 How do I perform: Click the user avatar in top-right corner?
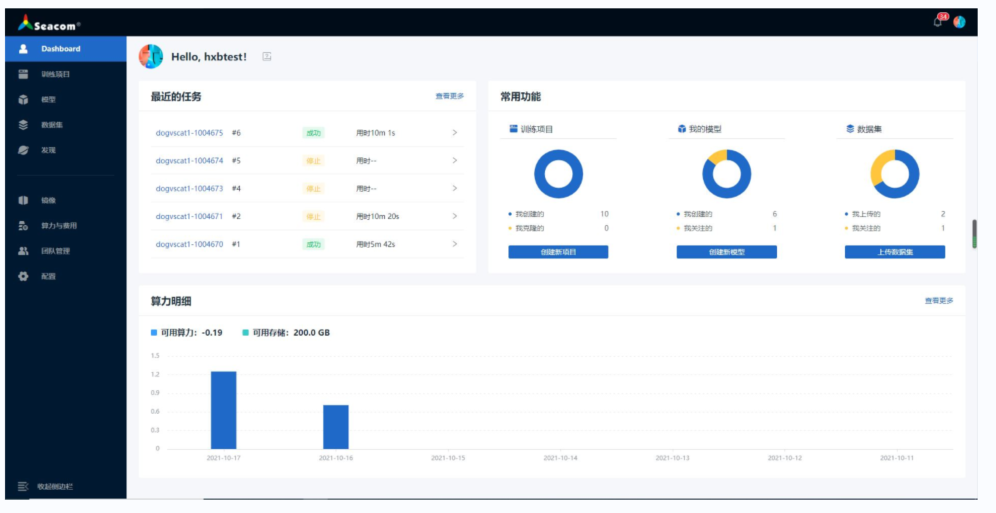pyautogui.click(x=959, y=21)
